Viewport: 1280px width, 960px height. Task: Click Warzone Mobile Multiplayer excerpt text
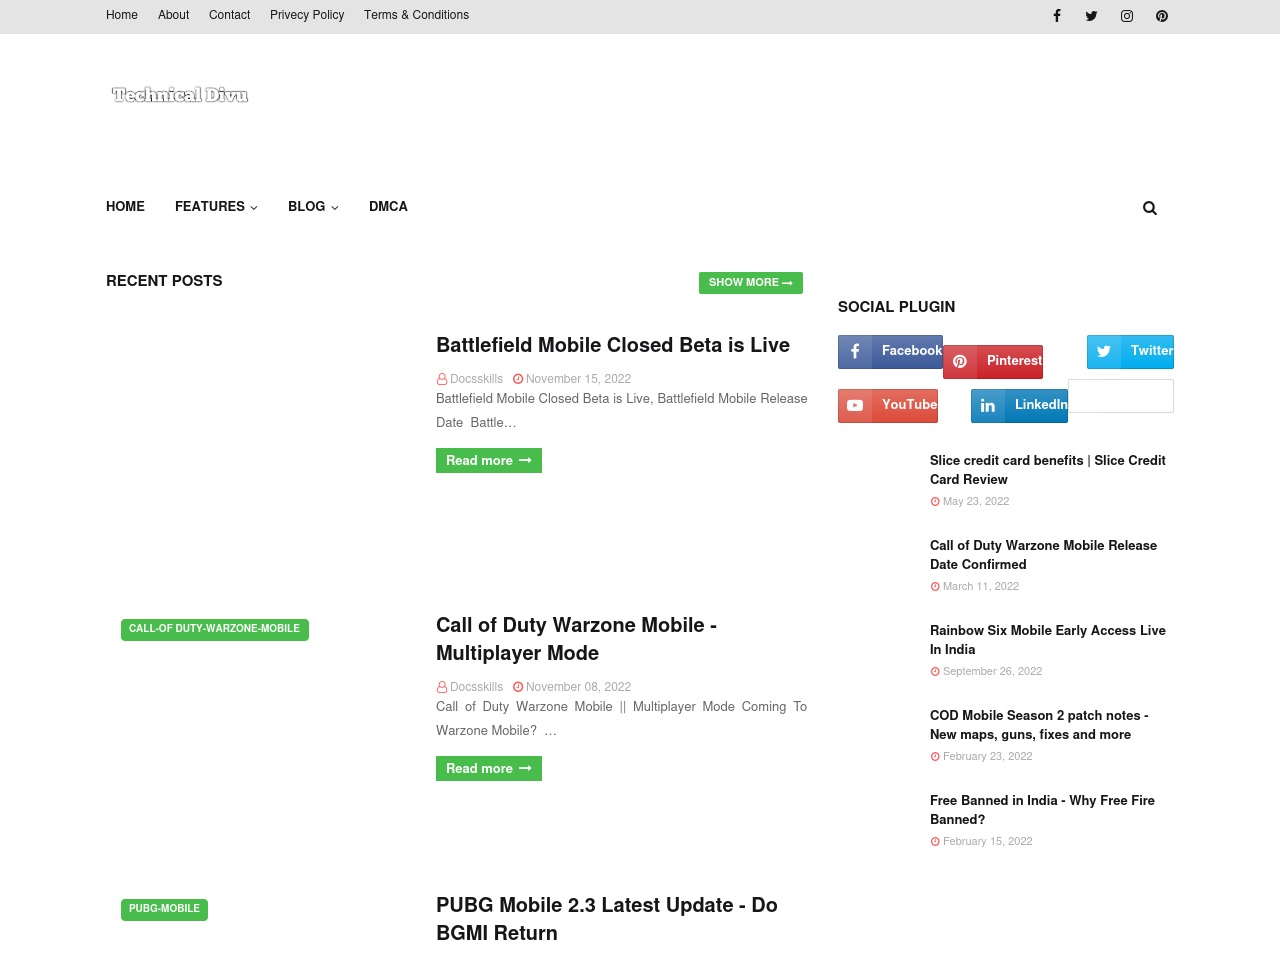click(621, 719)
